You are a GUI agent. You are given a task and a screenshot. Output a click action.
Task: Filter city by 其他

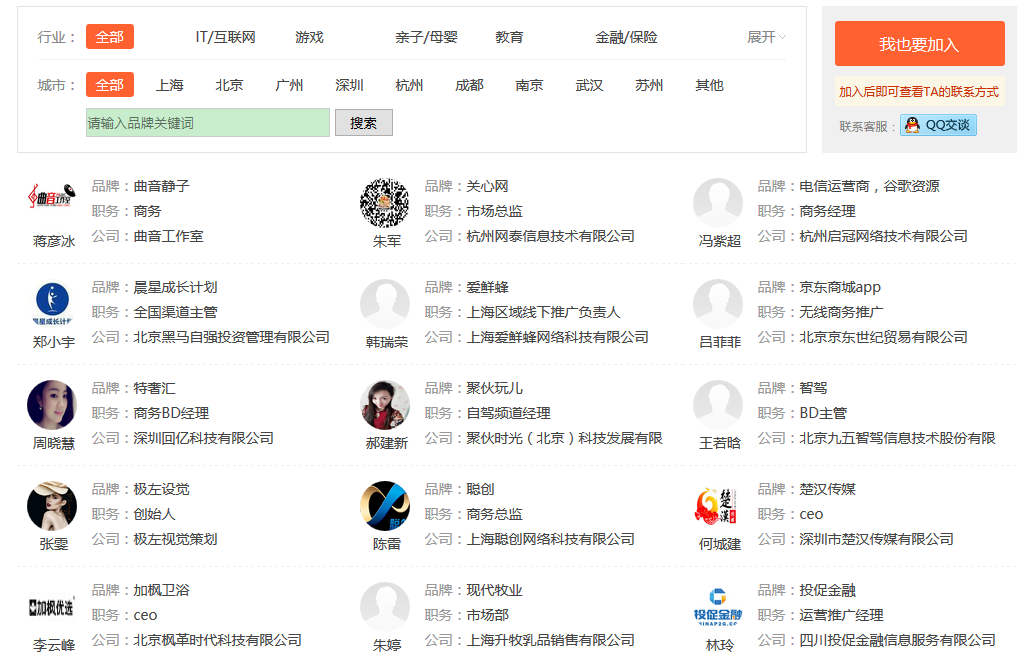pos(709,85)
